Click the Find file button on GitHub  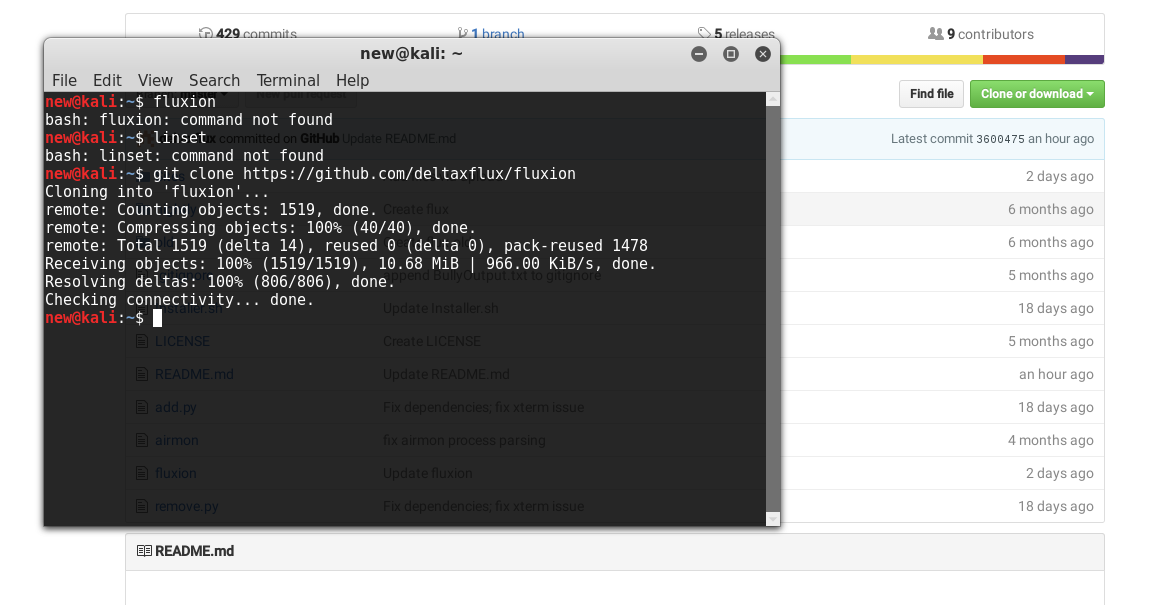coord(931,93)
